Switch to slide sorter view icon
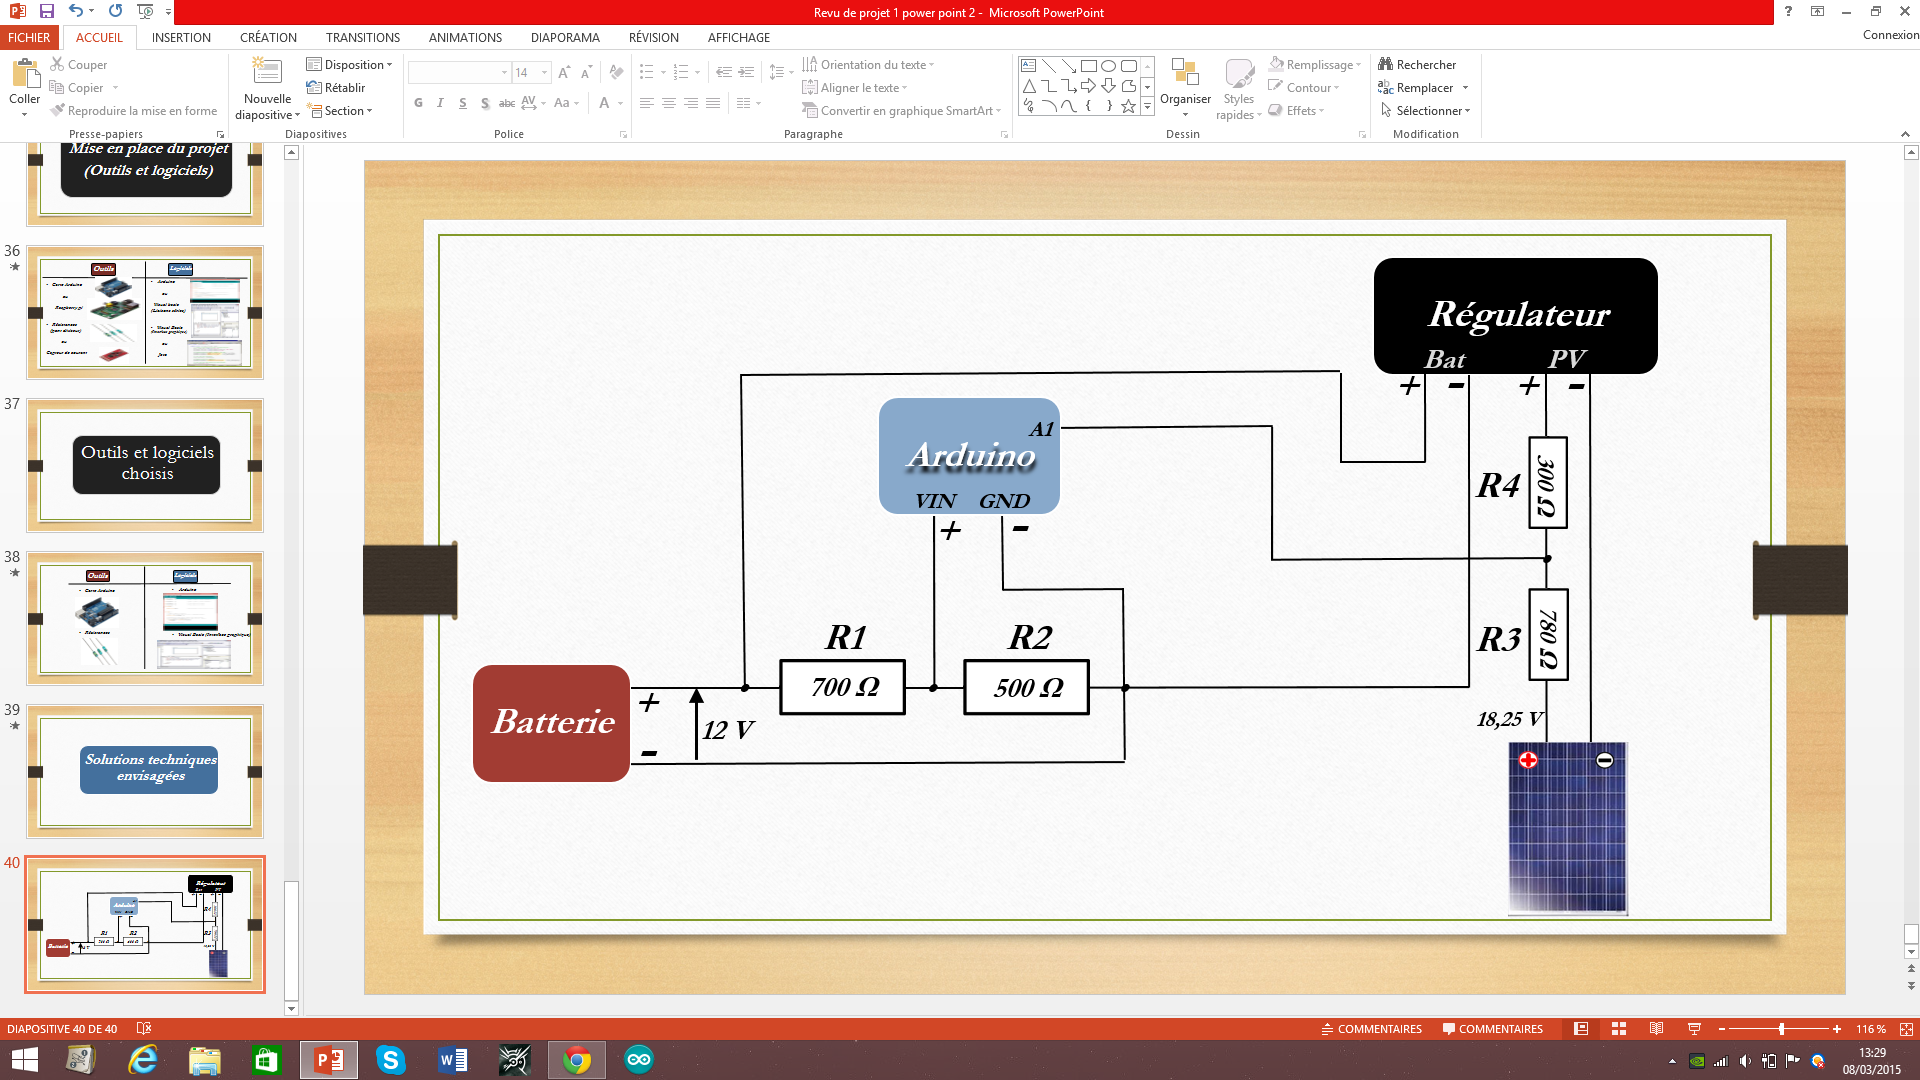The image size is (1920, 1080). (1619, 1029)
